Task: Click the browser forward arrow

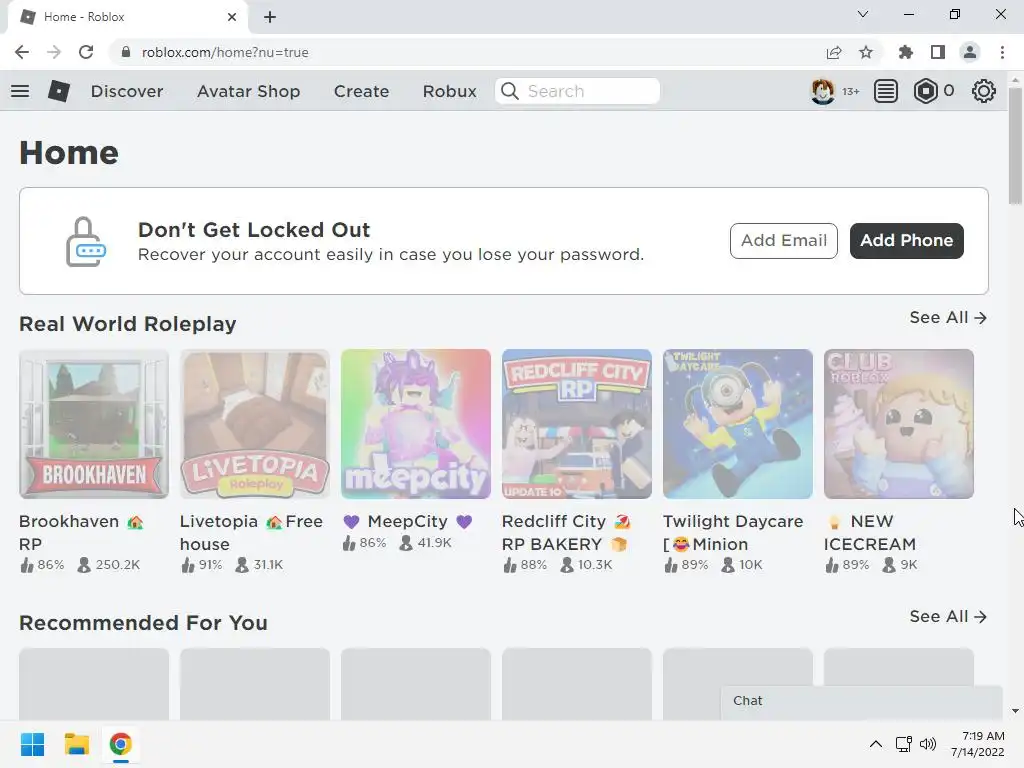Action: pyautogui.click(x=54, y=52)
